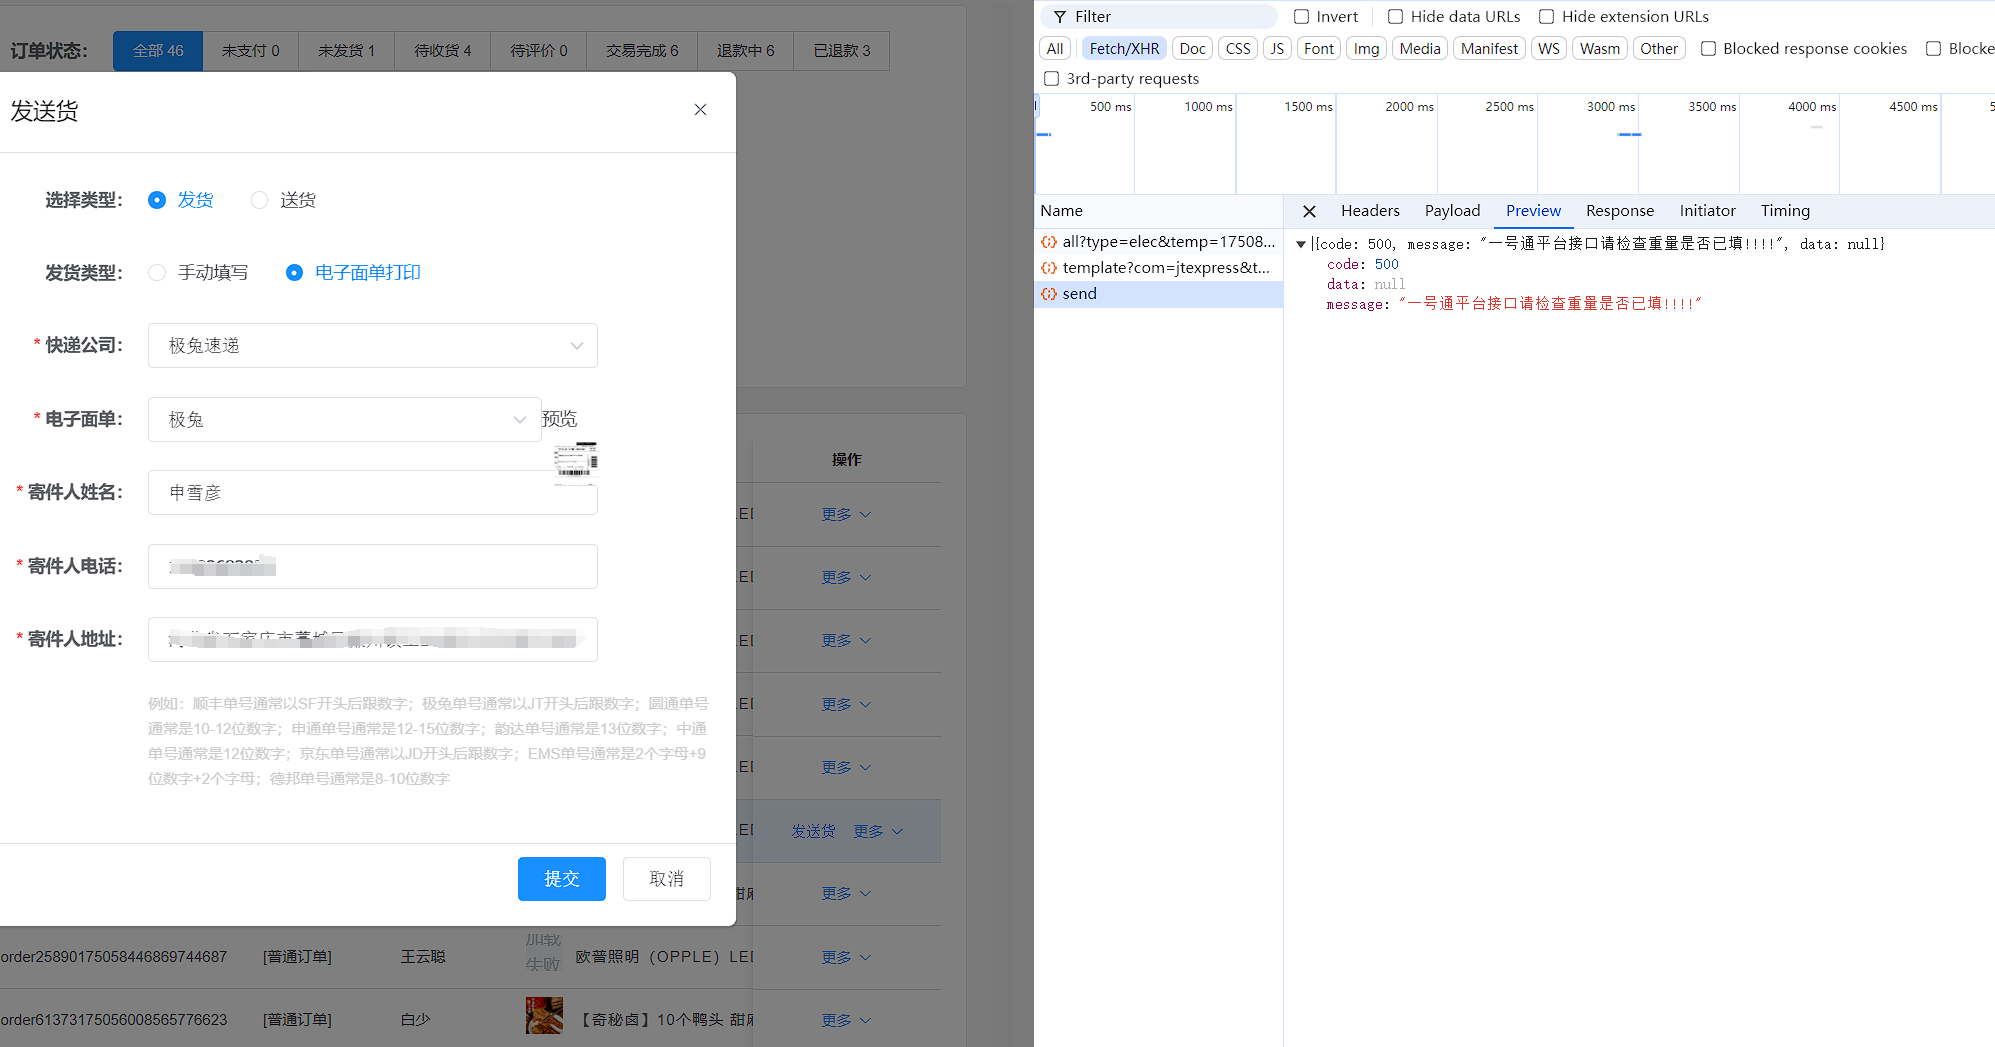Select order status tab 全部 46
This screenshot has height=1047, width=1995.
pos(158,51)
